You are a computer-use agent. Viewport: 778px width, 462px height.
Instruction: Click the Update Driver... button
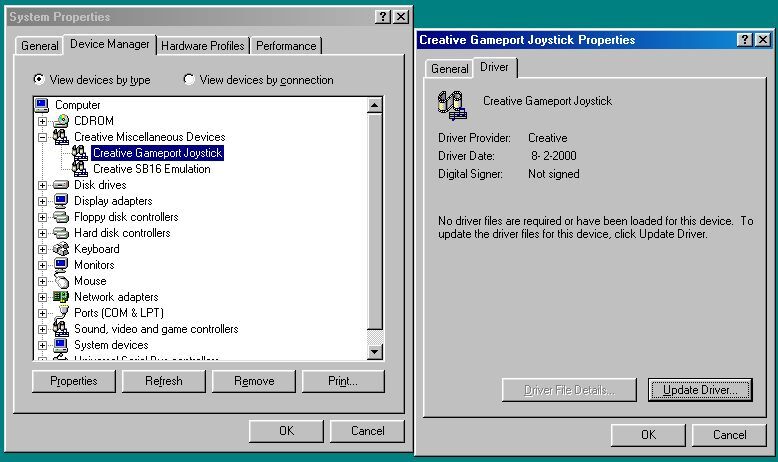(x=700, y=390)
